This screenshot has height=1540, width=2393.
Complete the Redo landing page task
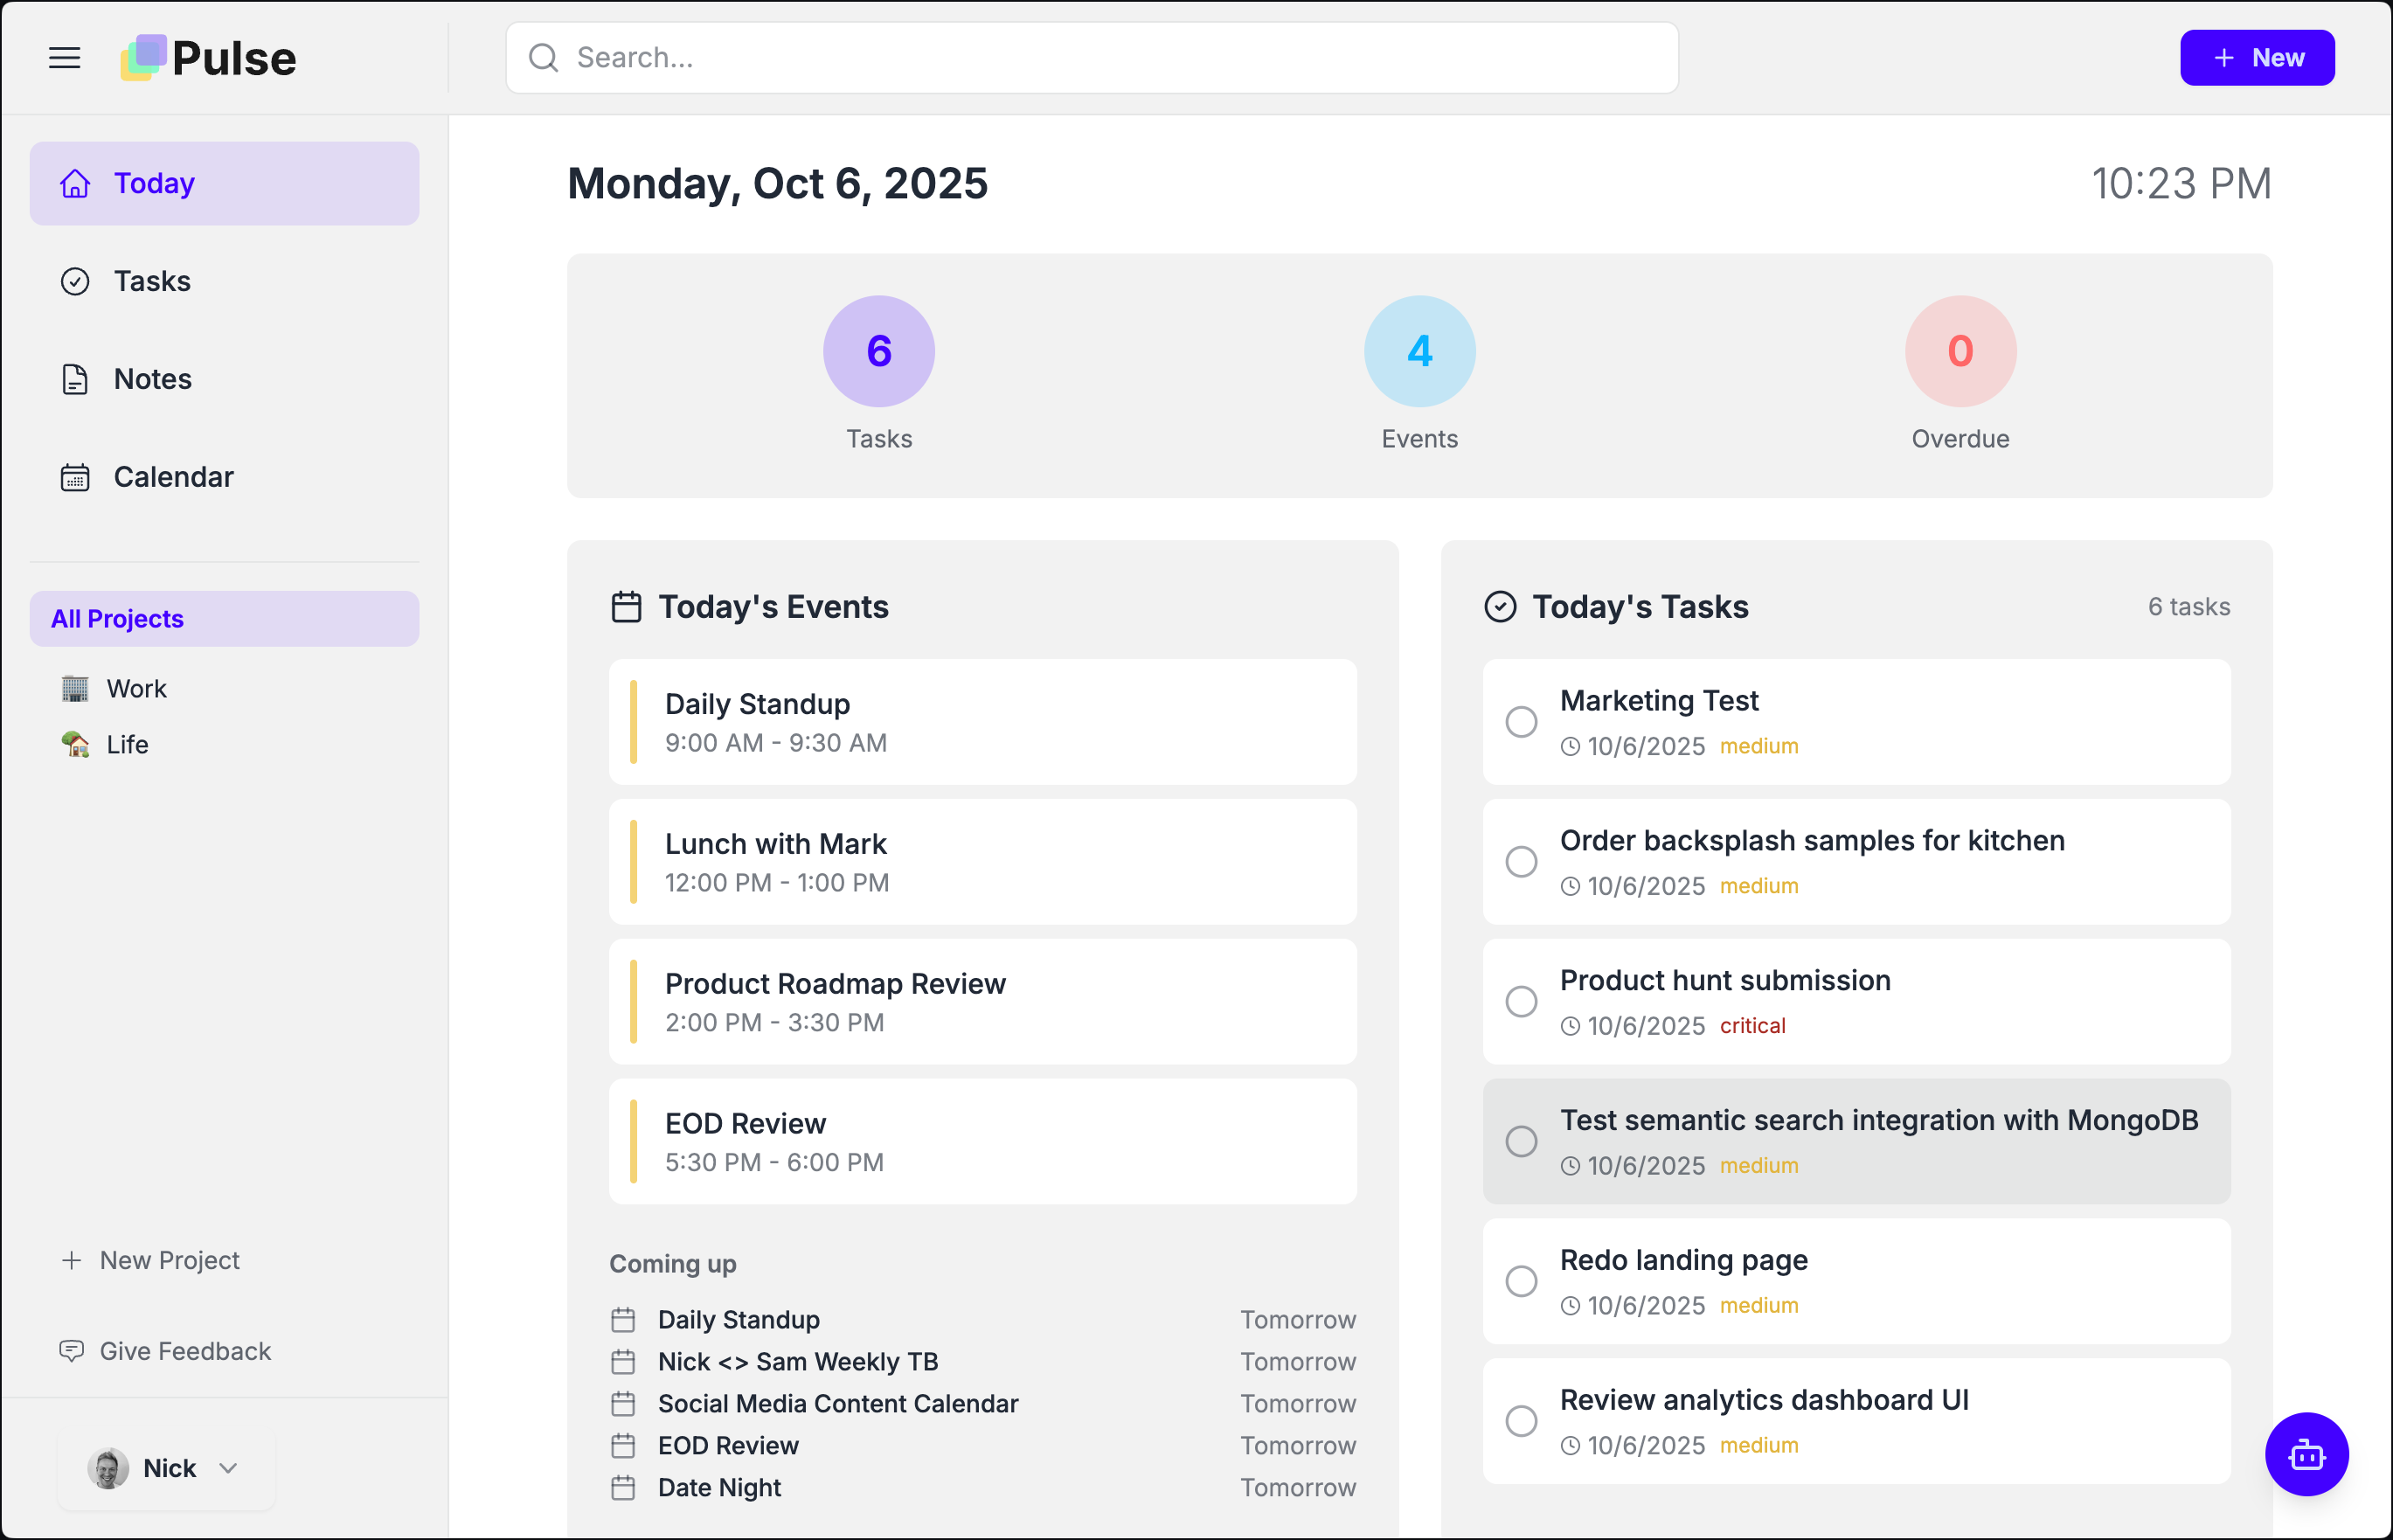(x=1521, y=1281)
